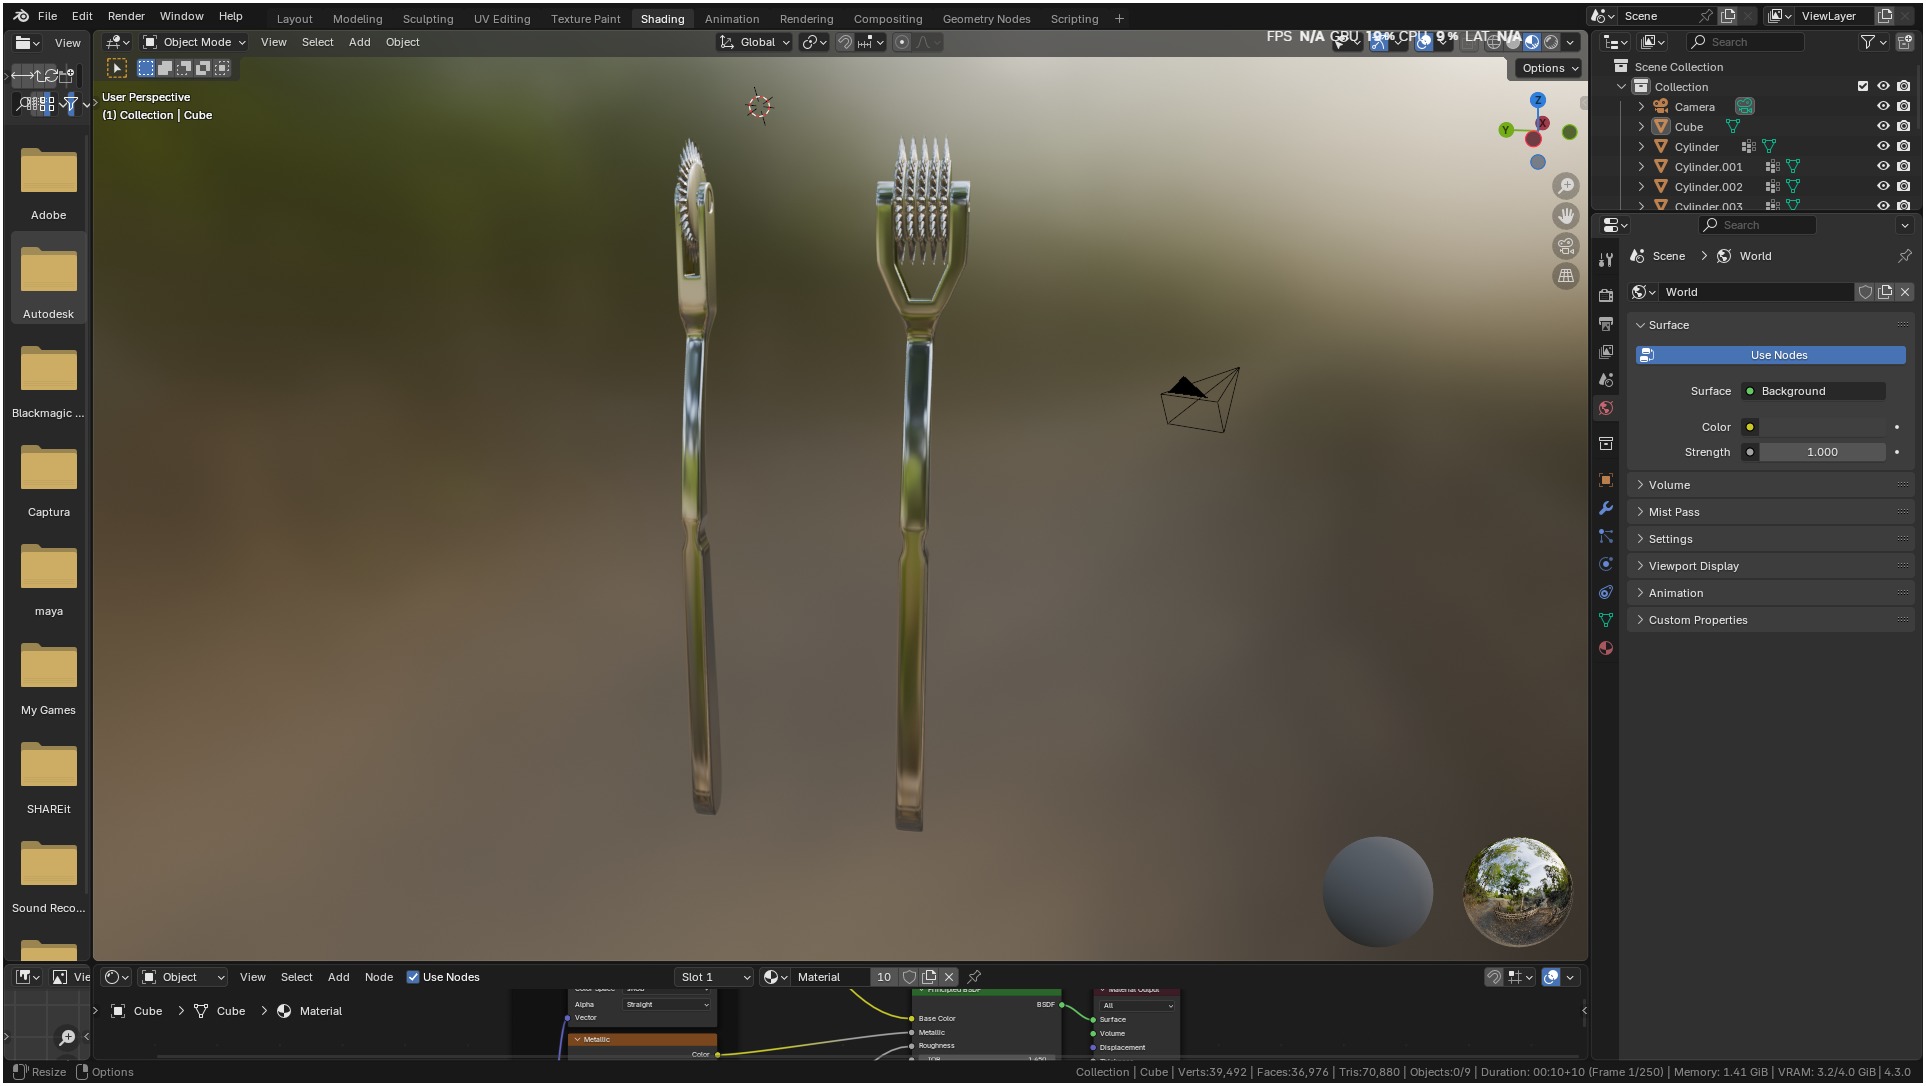Open the Render menu
The image size is (1926, 1086).
126,16
